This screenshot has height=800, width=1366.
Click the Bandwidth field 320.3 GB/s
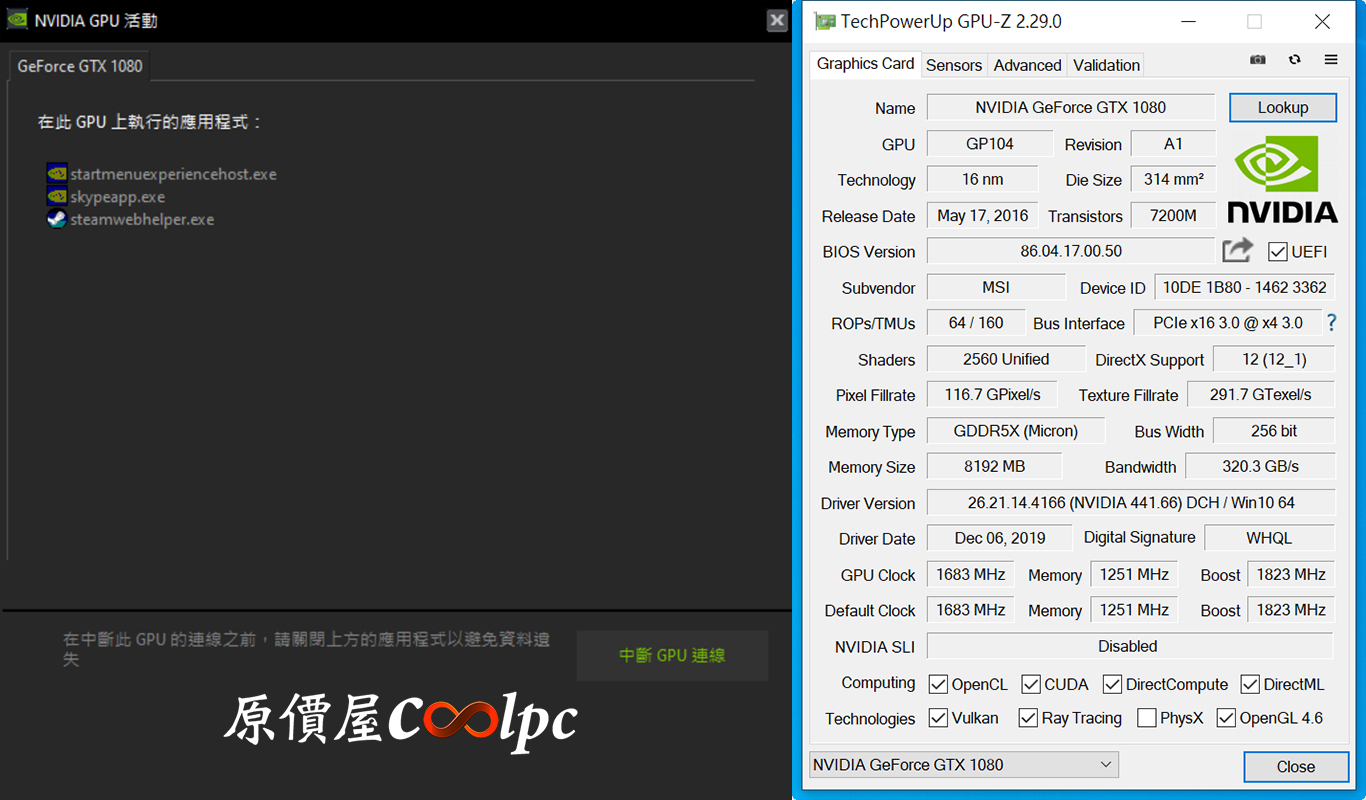point(1260,466)
